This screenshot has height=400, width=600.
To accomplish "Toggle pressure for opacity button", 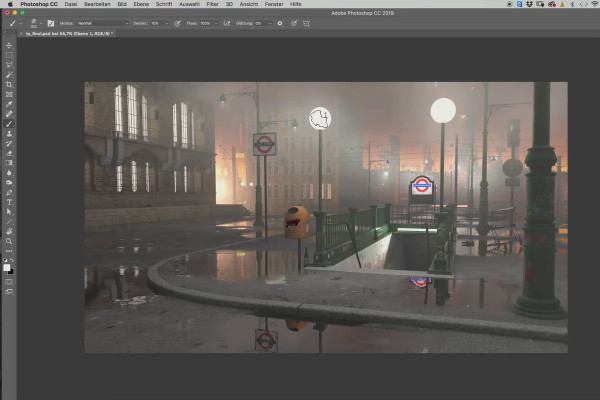I will [177, 23].
